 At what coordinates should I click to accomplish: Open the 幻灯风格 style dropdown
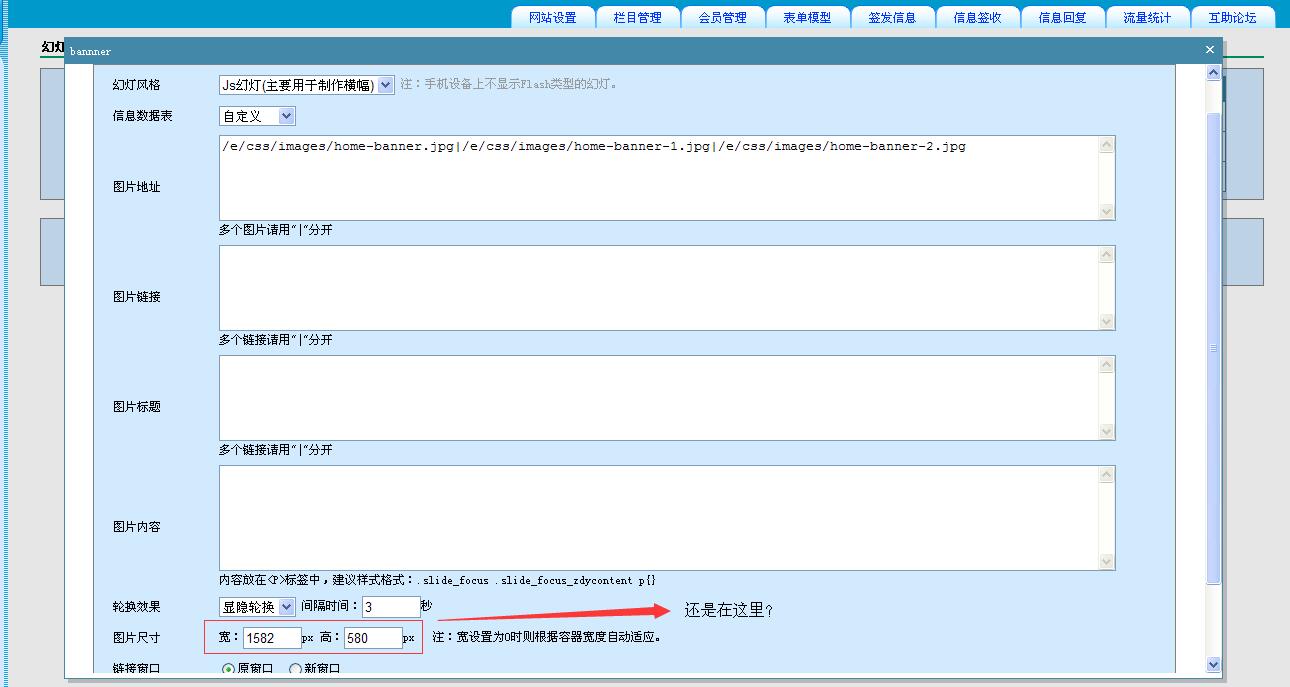307,85
